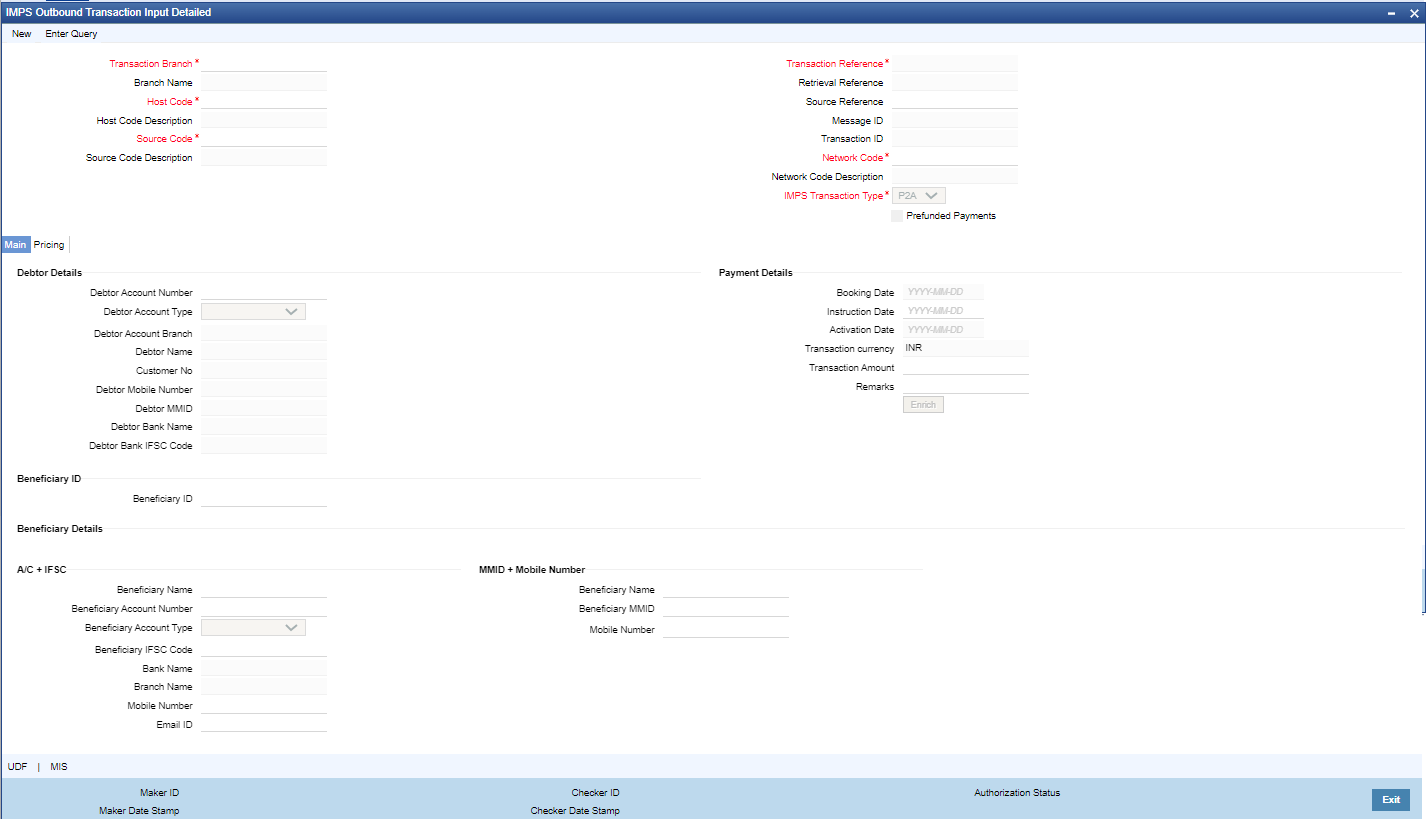
Task: Click the Host Code Description field
Action: (x=264, y=120)
